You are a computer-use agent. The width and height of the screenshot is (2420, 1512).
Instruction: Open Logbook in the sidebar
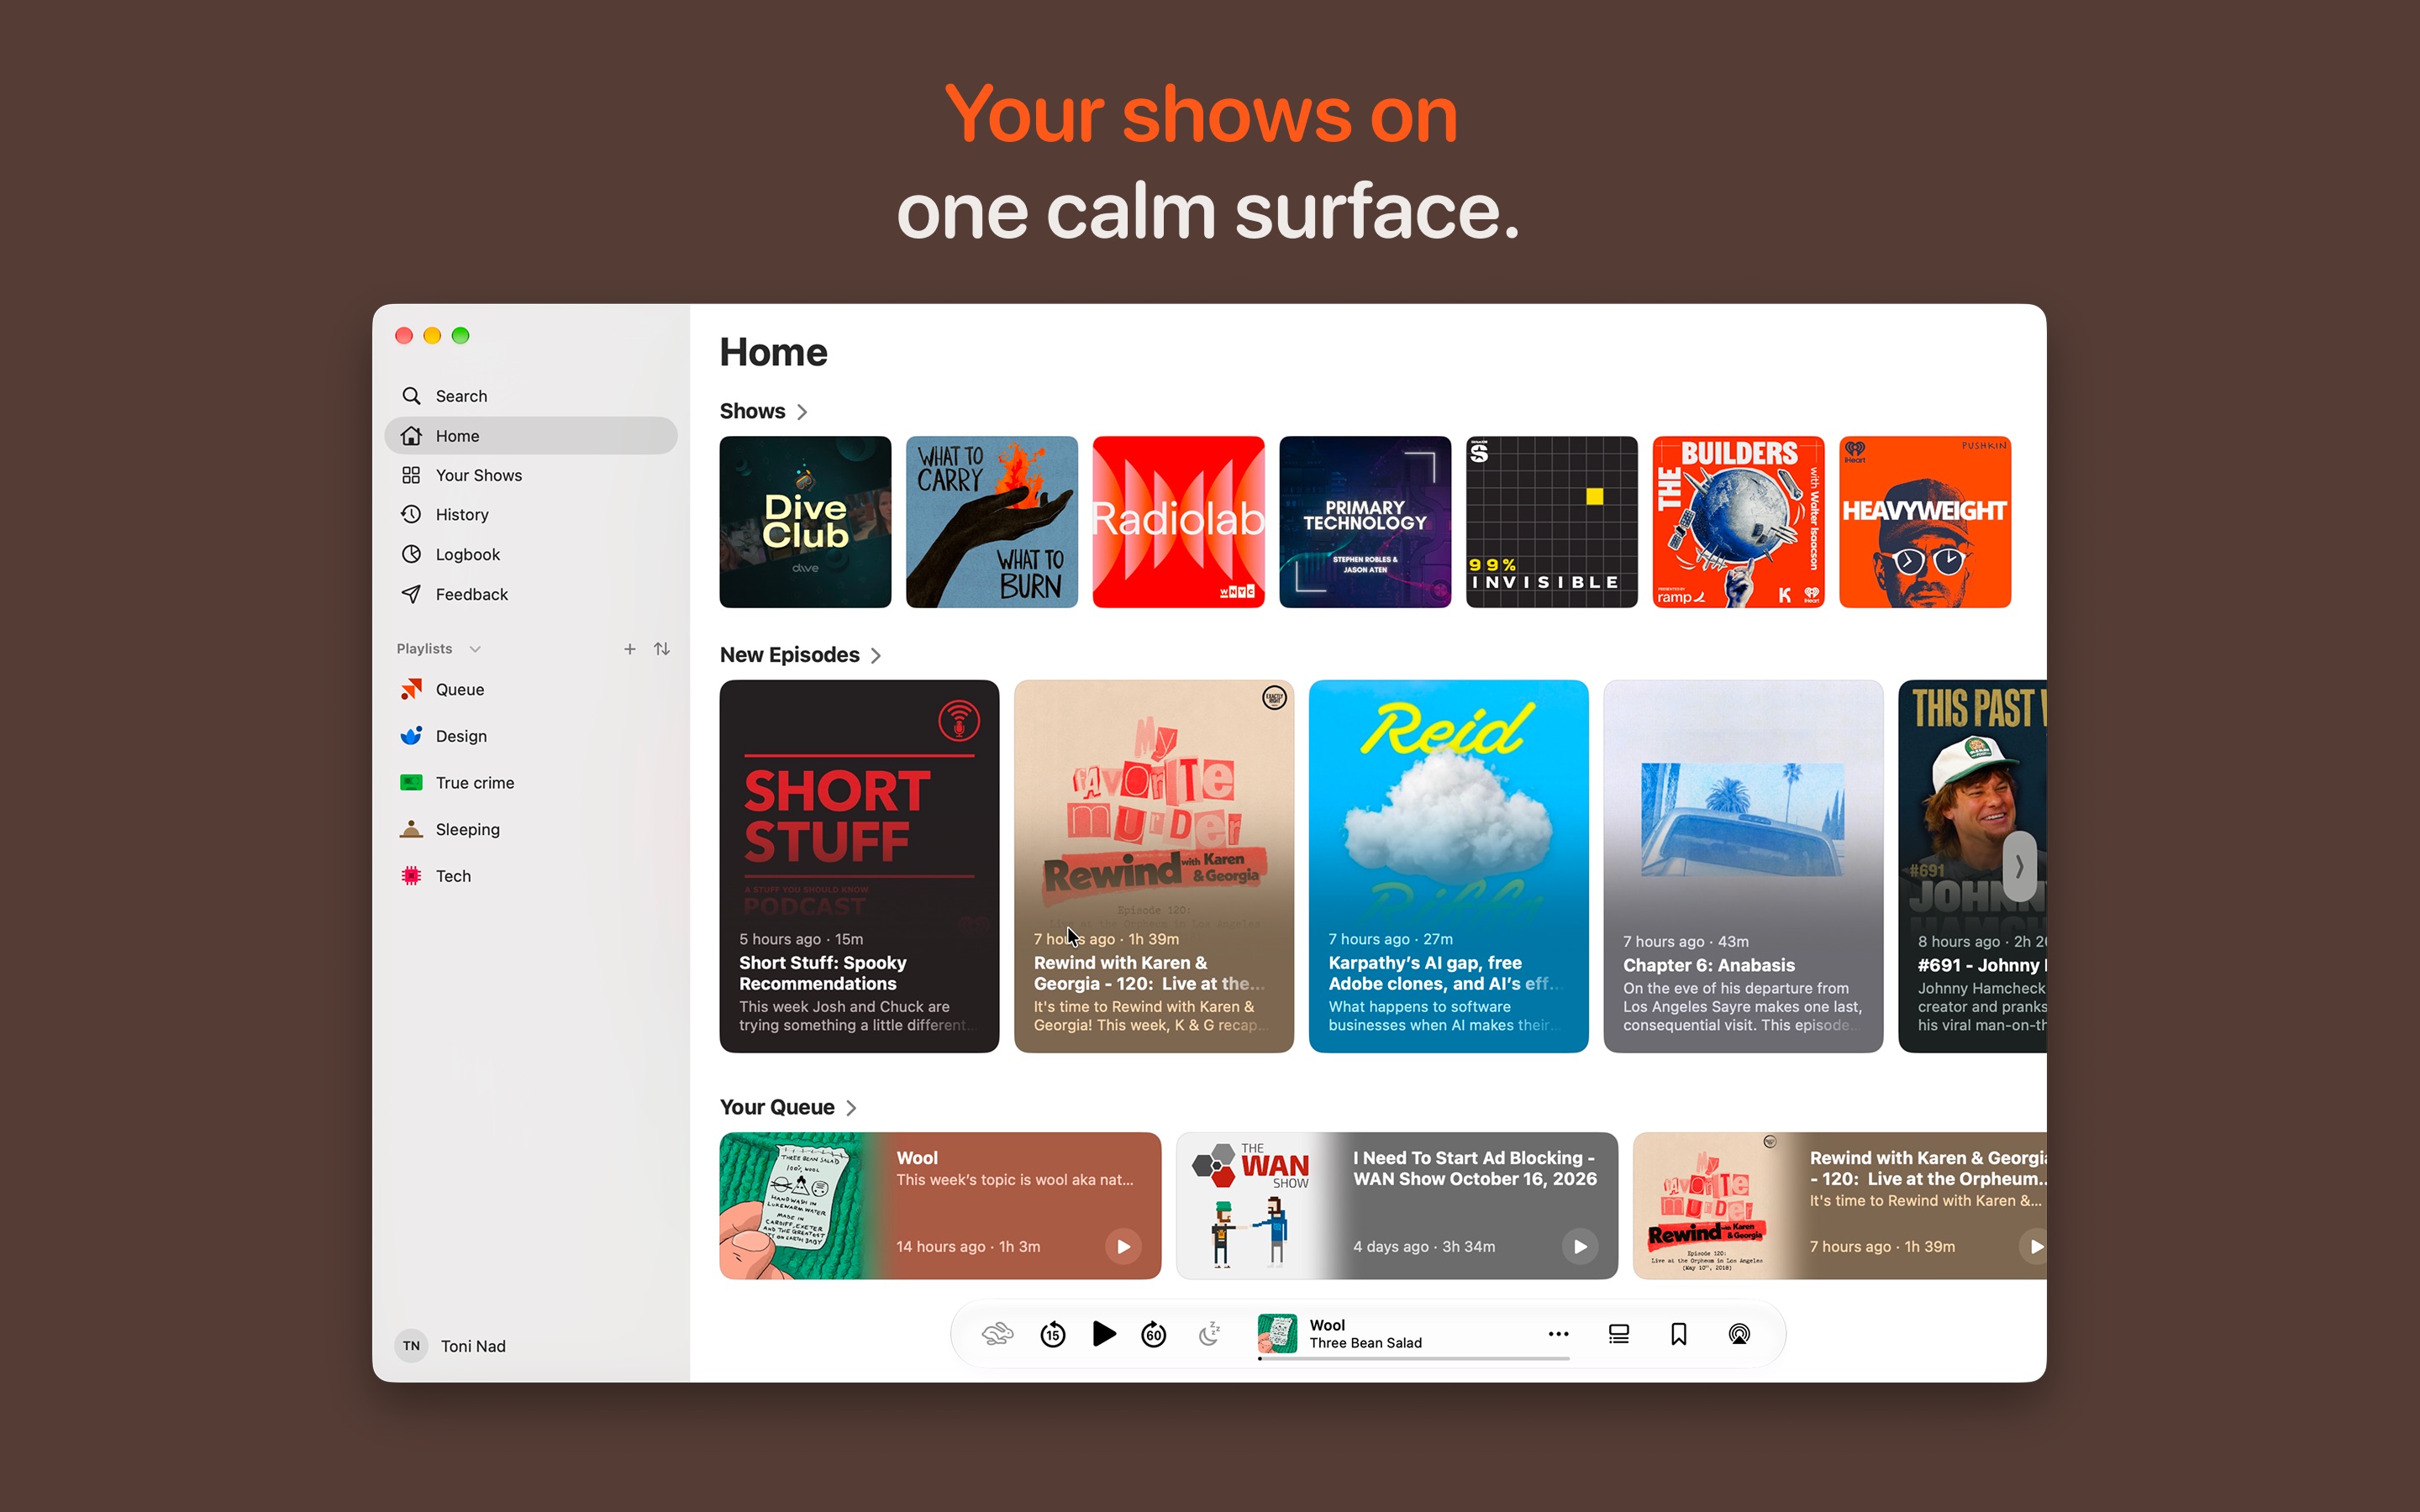tap(530, 554)
